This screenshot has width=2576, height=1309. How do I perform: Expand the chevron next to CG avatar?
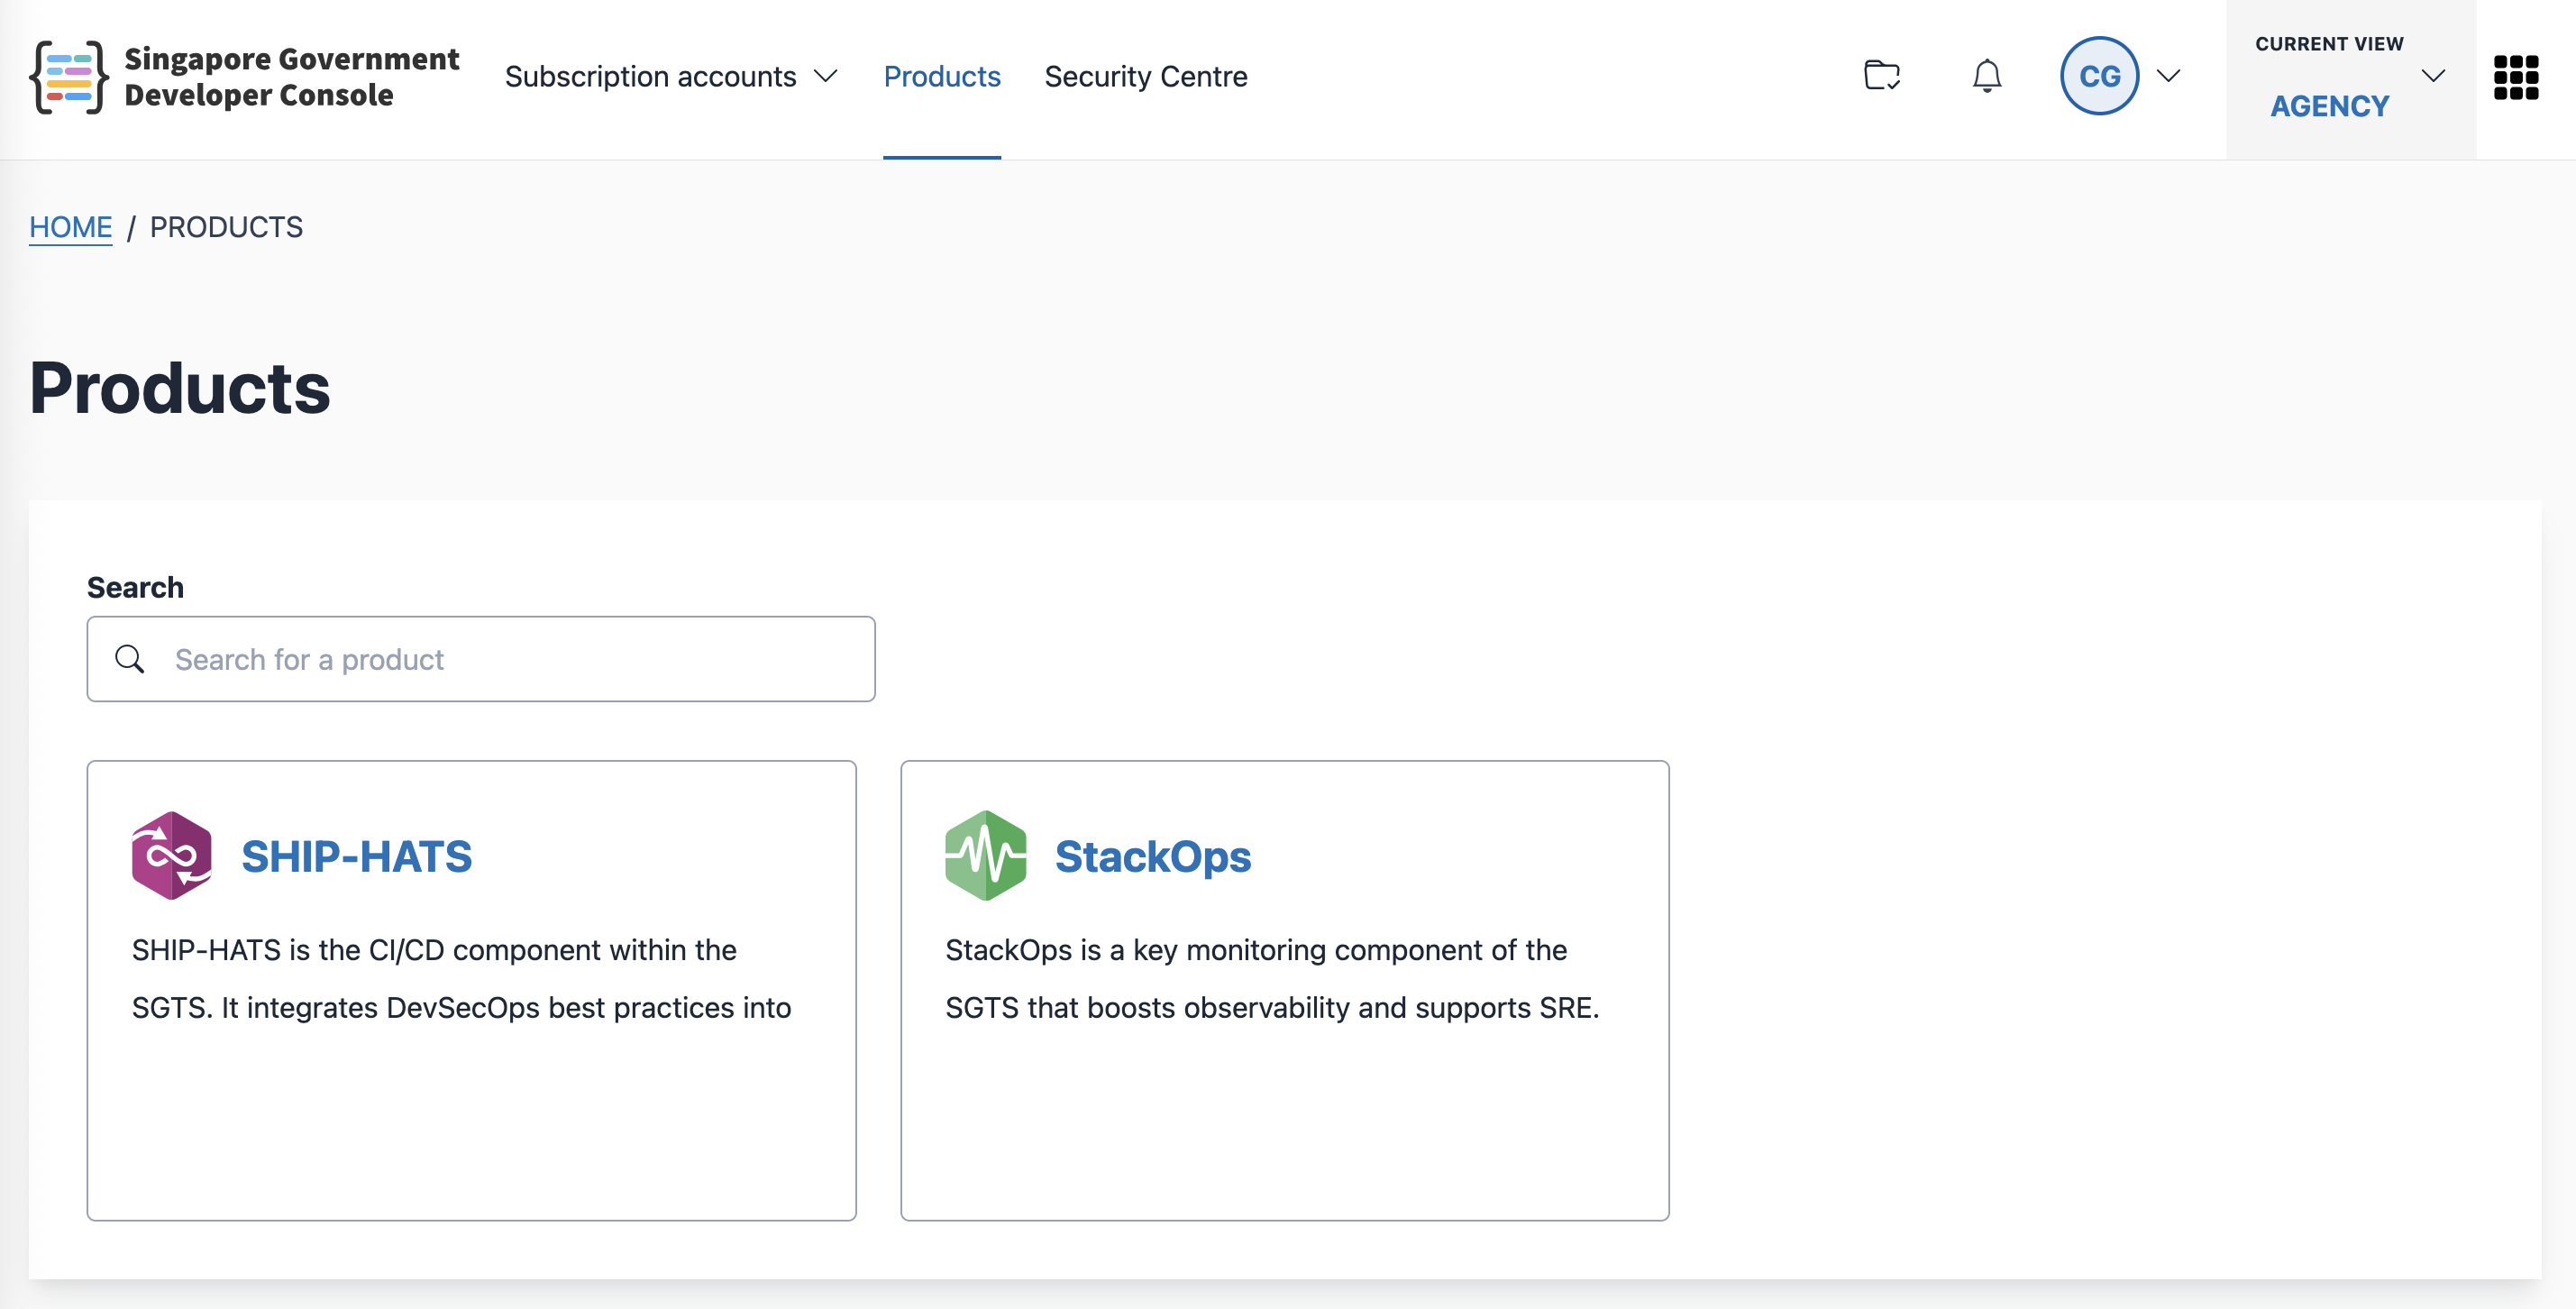(x=2168, y=76)
